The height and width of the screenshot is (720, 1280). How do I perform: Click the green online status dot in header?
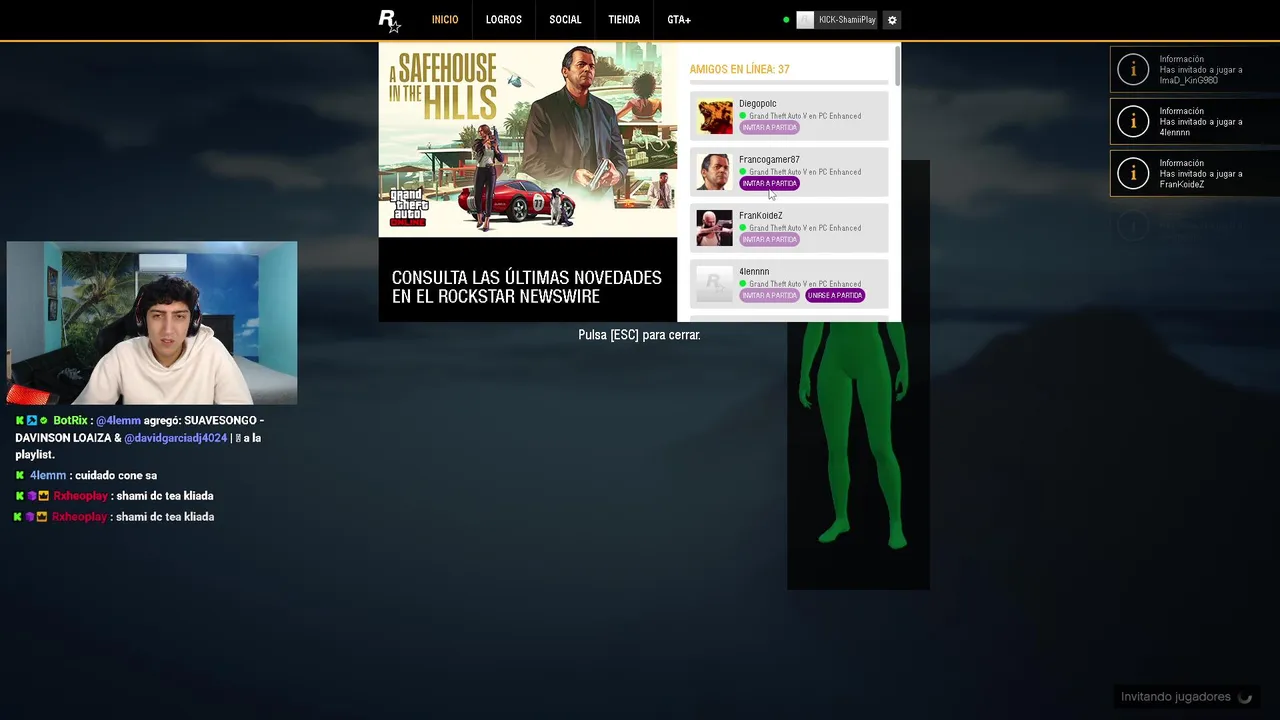(786, 20)
